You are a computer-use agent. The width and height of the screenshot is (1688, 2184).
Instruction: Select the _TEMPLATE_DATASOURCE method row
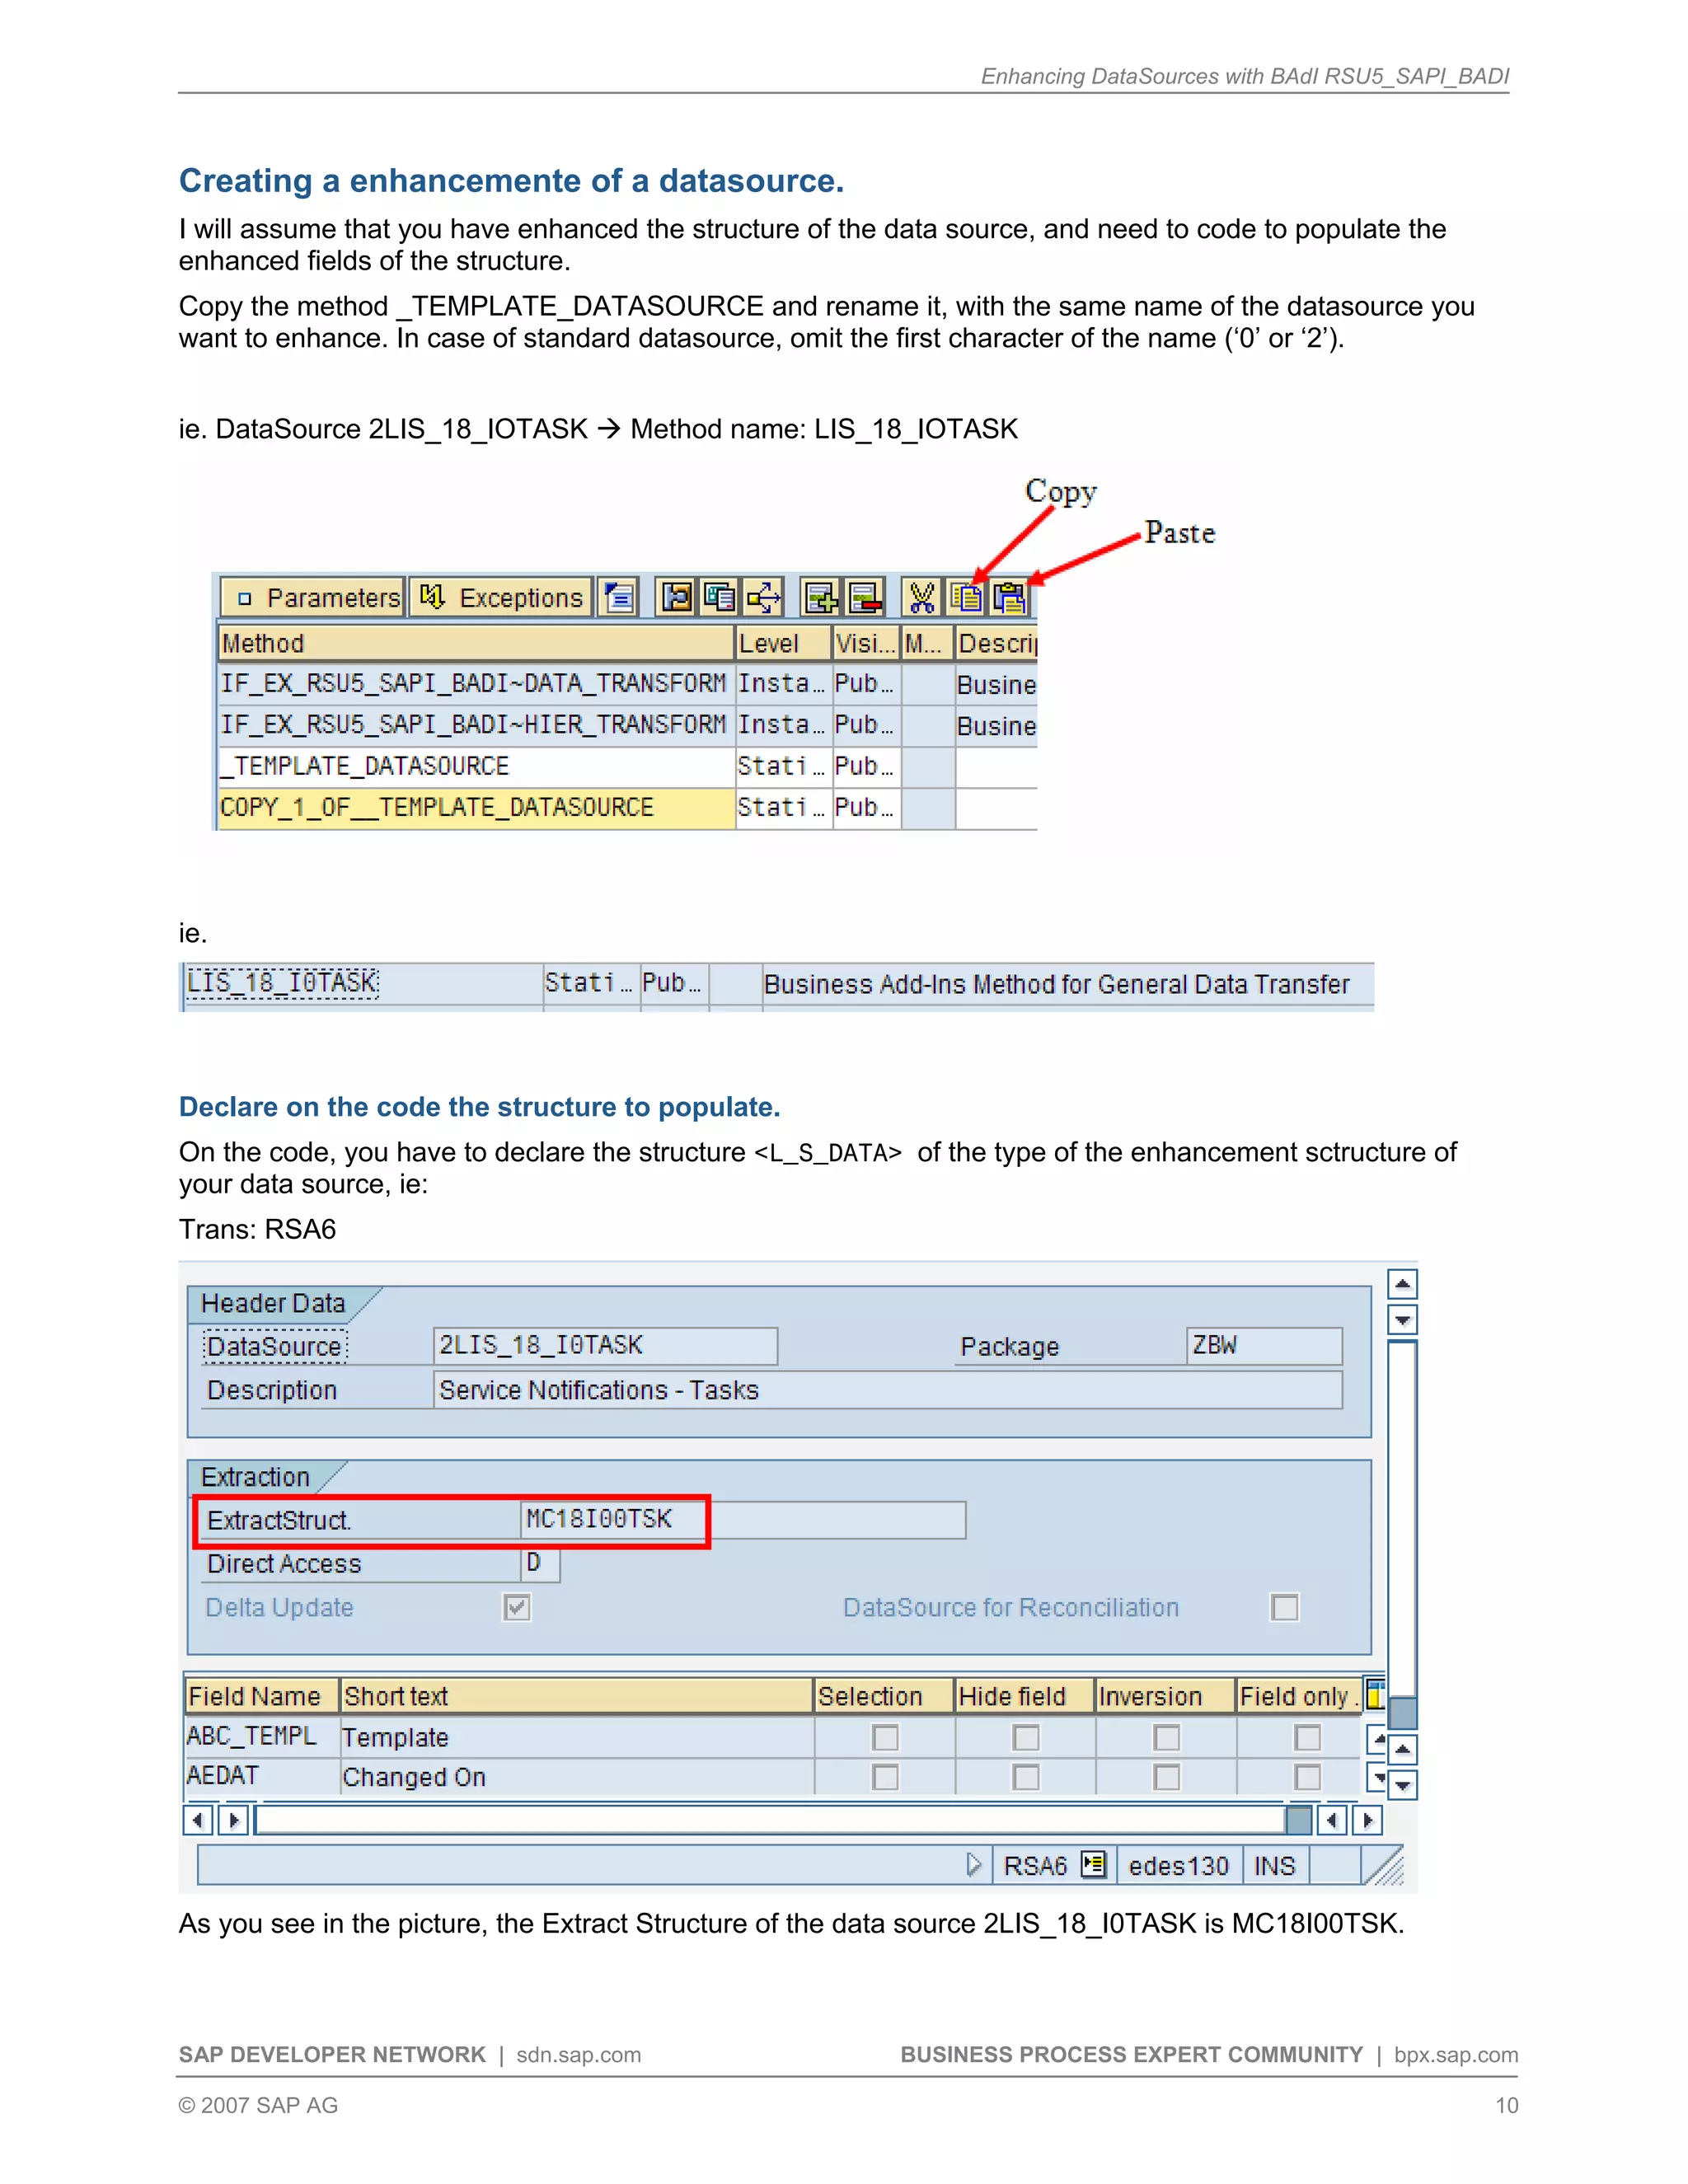(x=627, y=767)
